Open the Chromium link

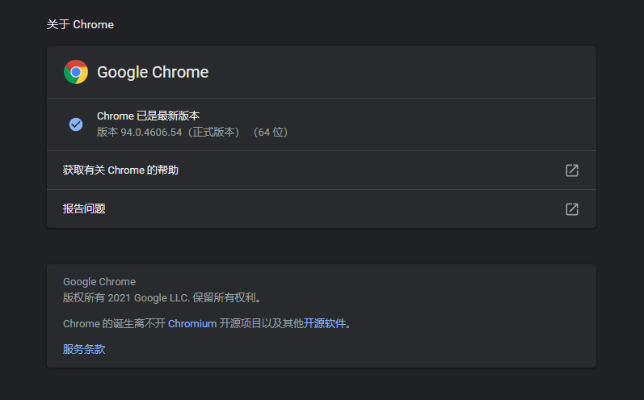click(192, 324)
